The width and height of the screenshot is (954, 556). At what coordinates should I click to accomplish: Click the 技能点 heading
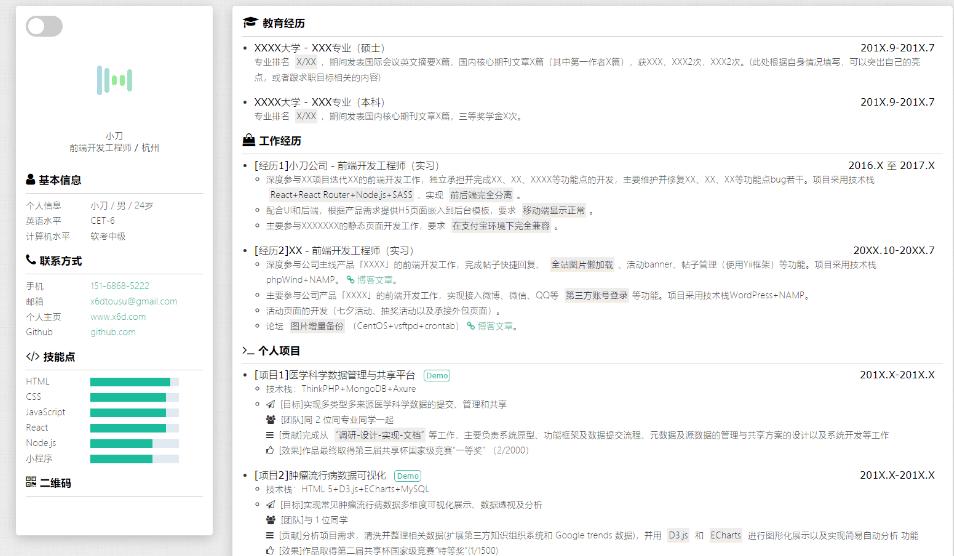(59, 357)
